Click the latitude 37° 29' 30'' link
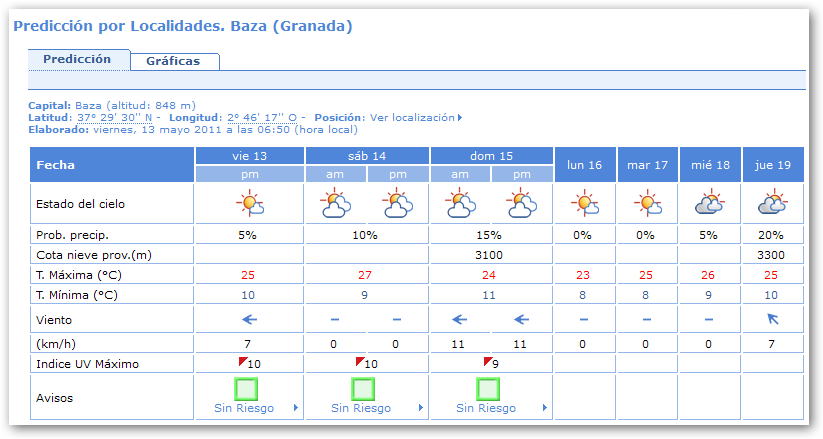The image size is (823, 439). click(98, 117)
